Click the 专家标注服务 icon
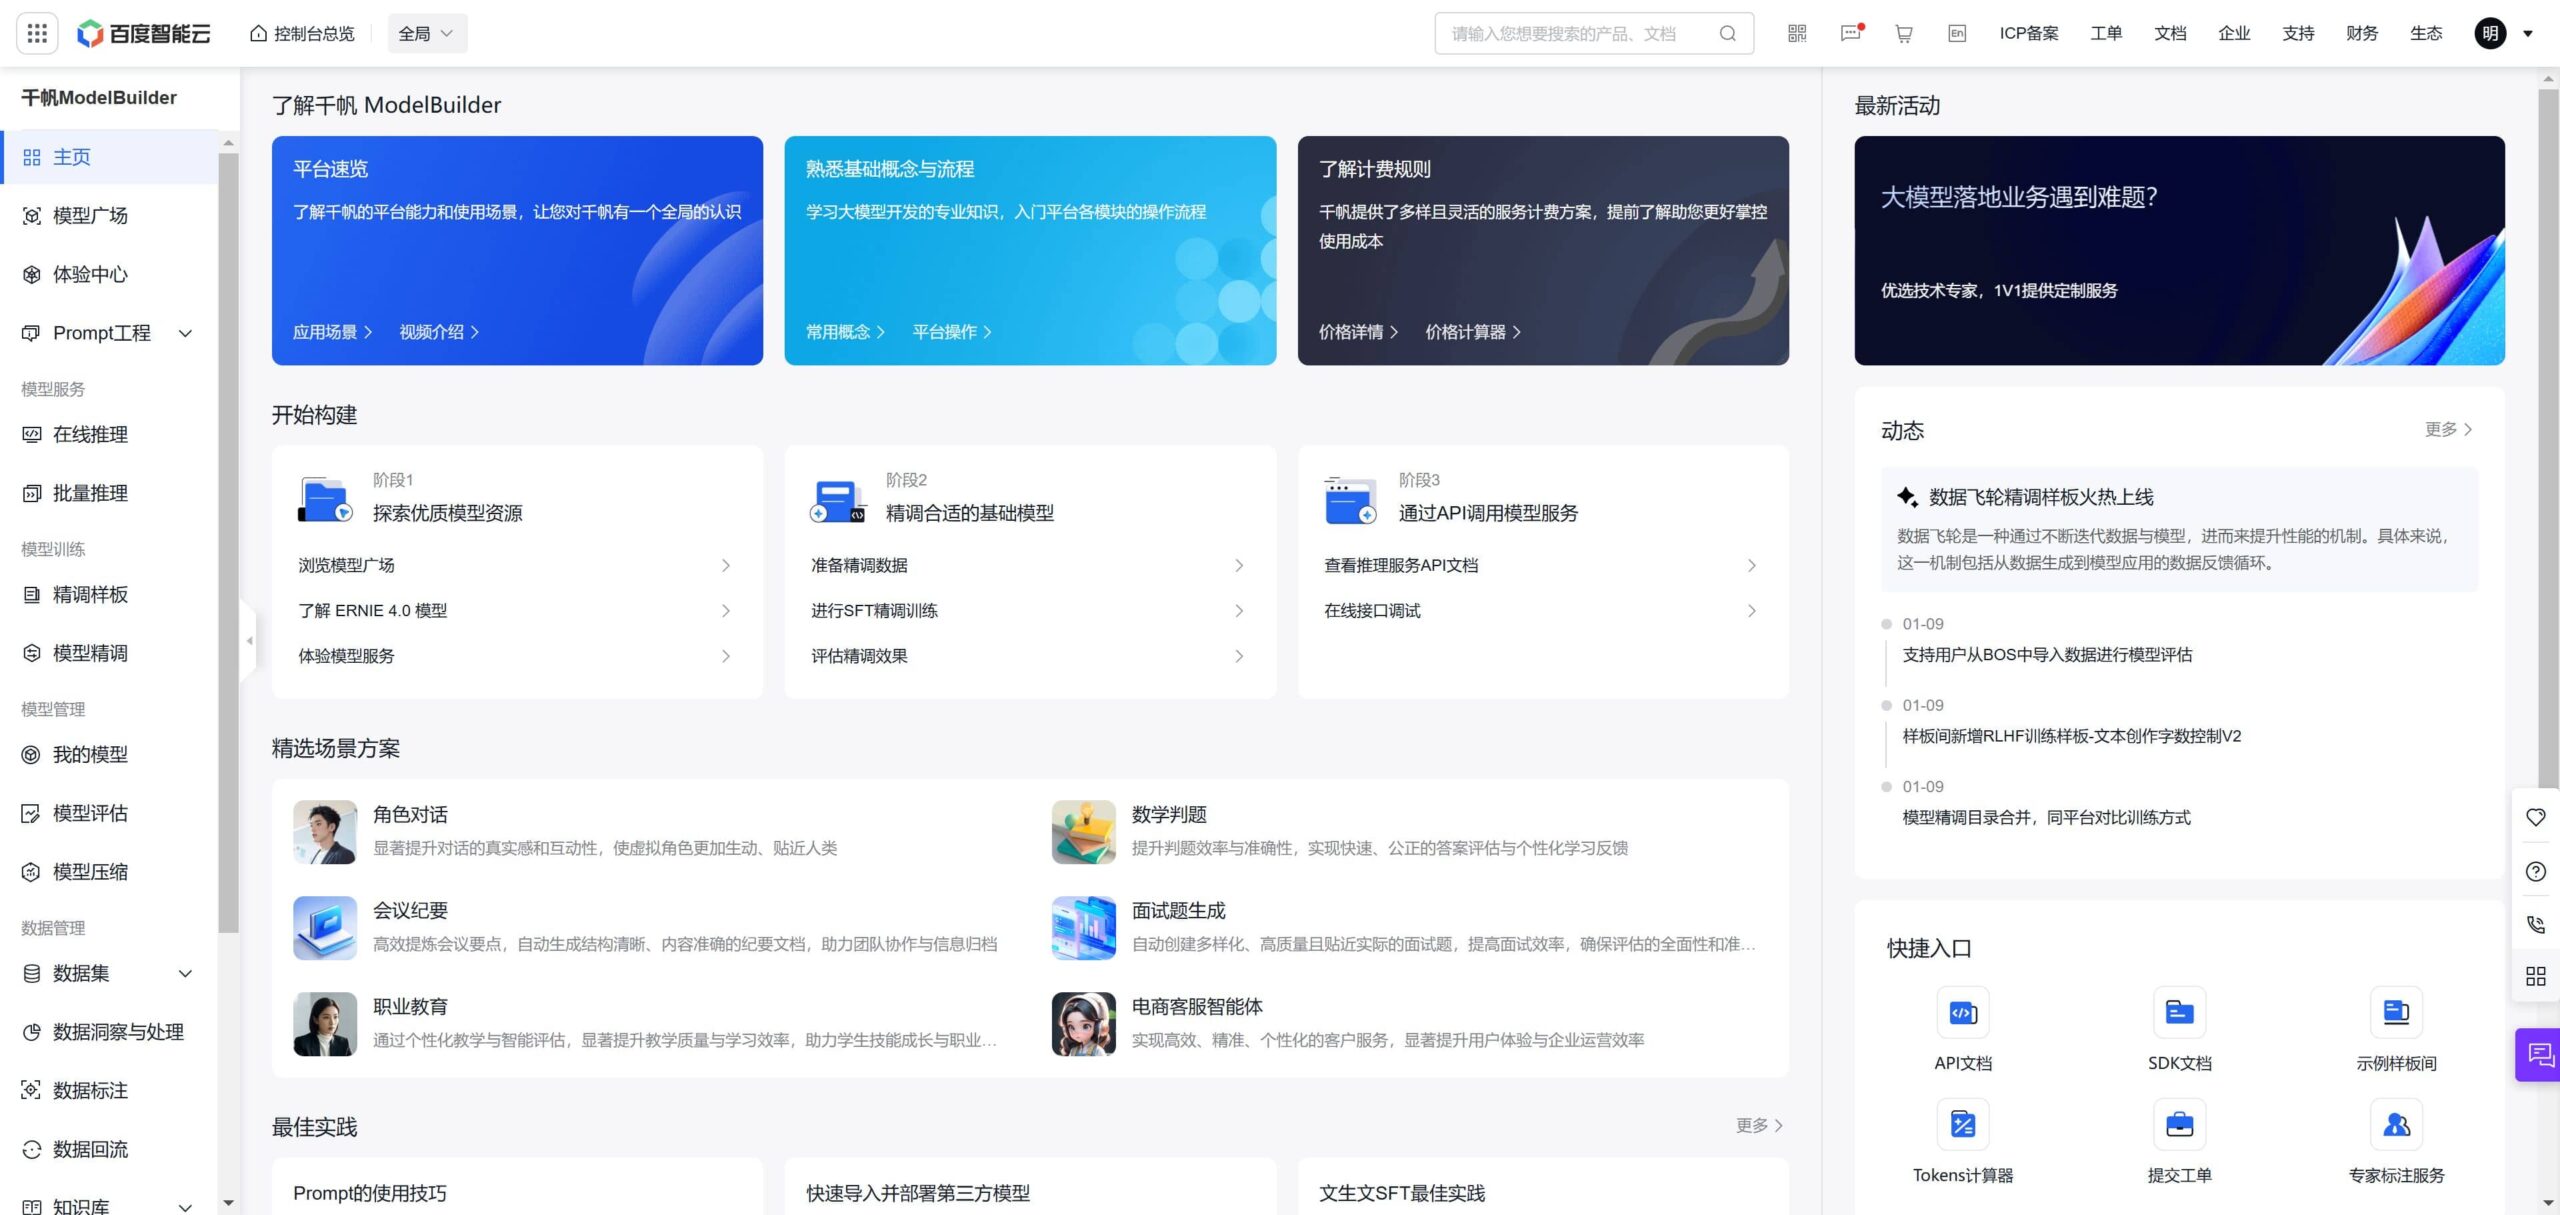This screenshot has height=1215, width=2560. click(2396, 1125)
